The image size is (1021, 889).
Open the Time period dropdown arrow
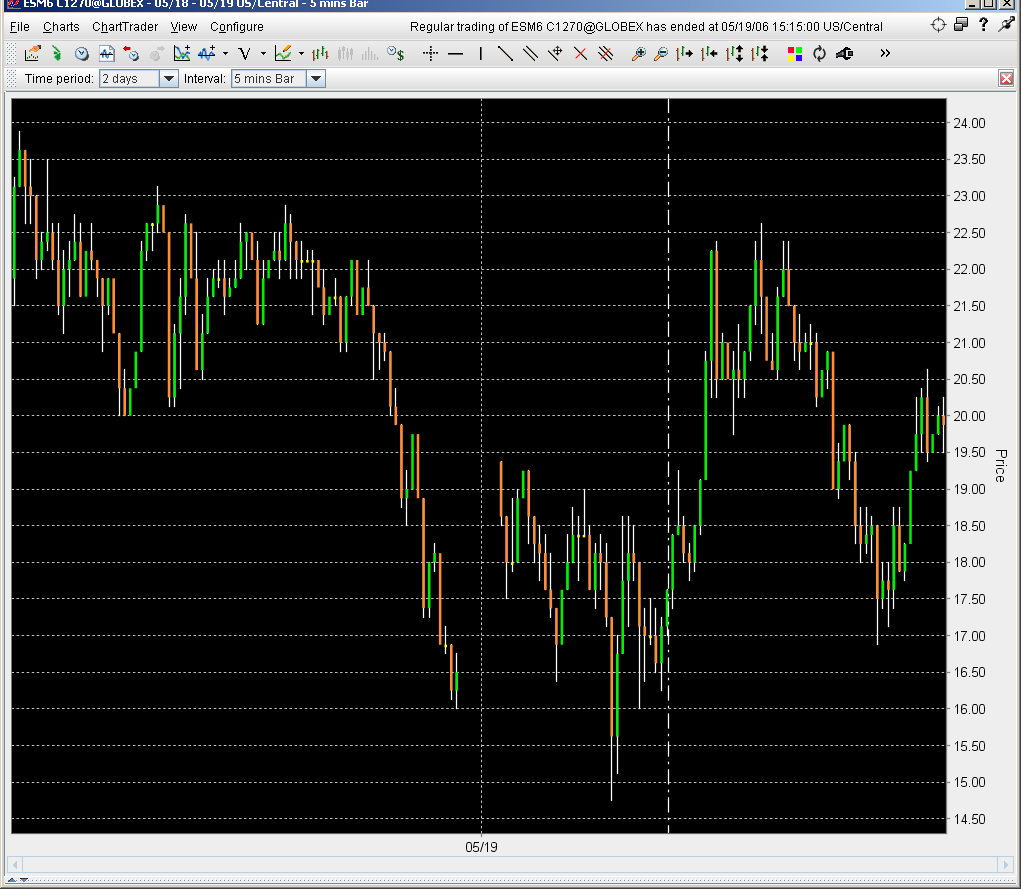click(168, 79)
